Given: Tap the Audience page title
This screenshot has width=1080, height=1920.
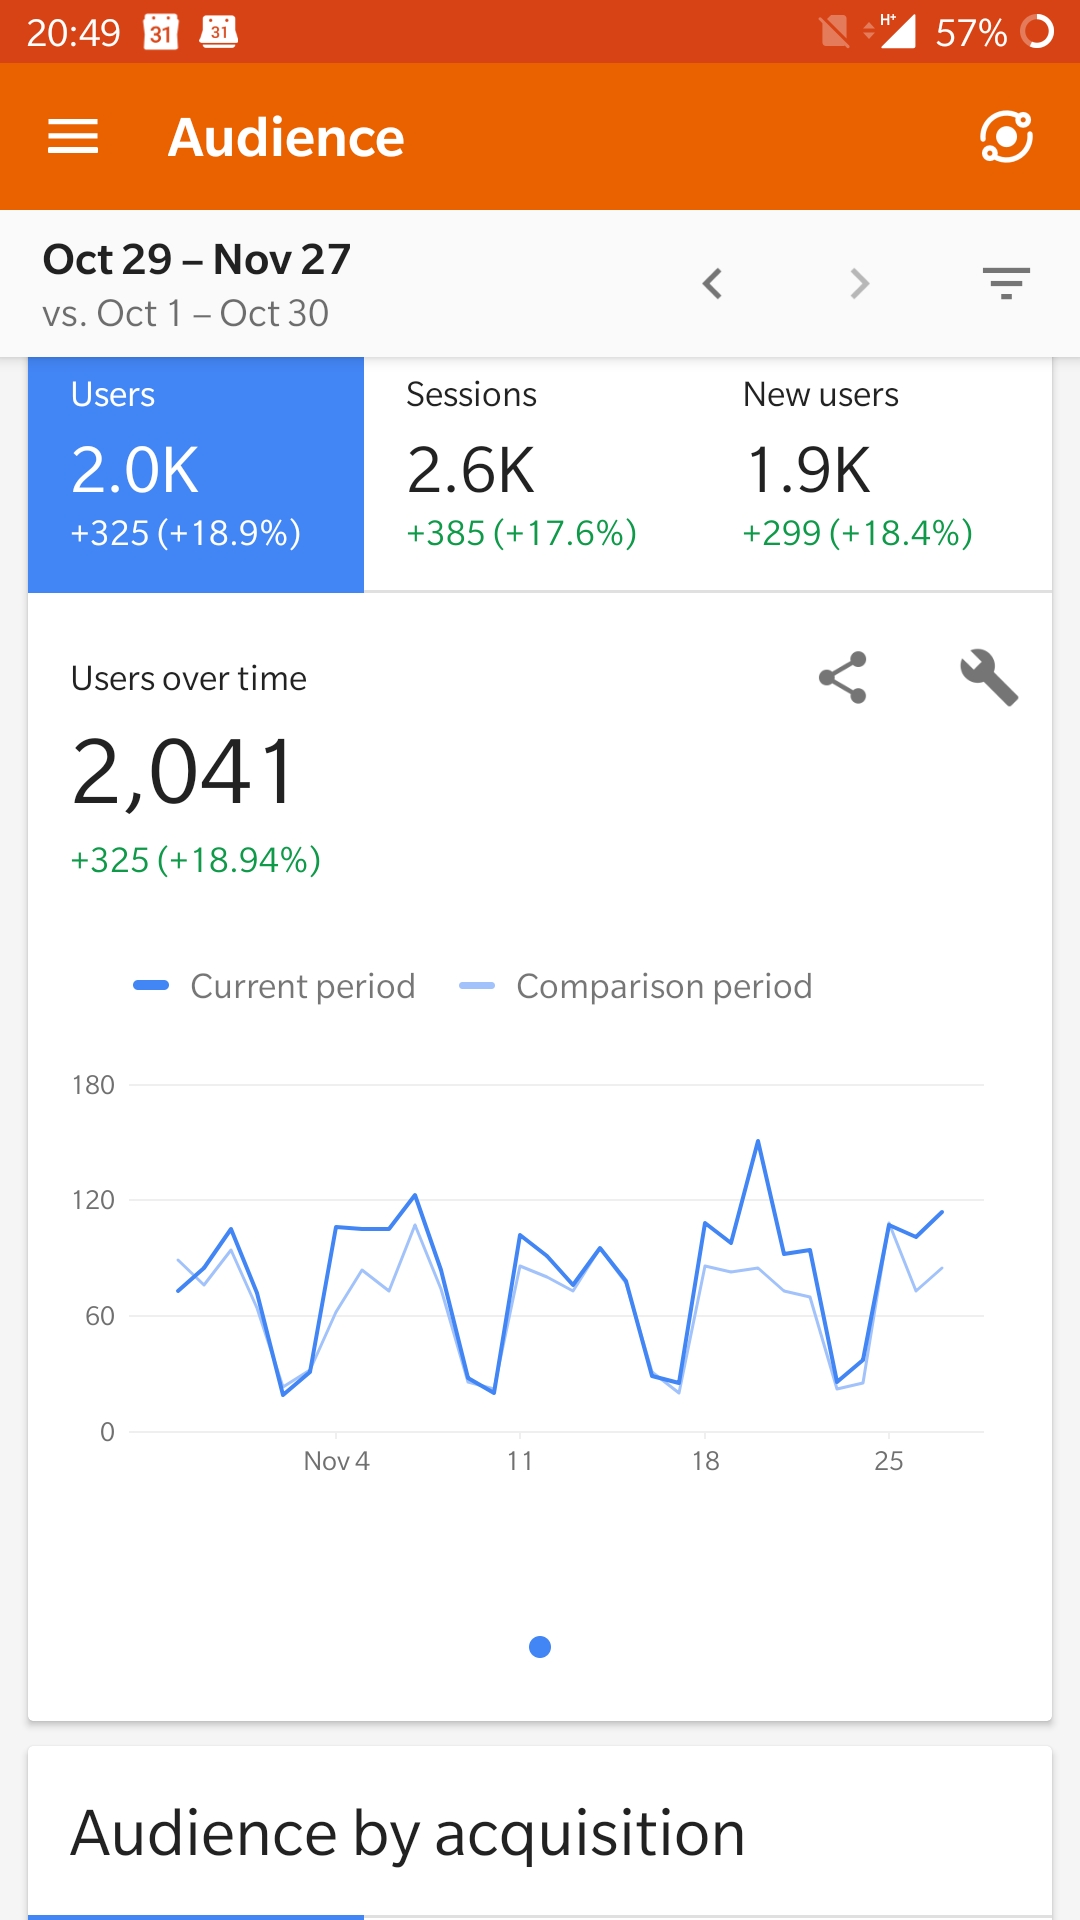Looking at the screenshot, I should coord(286,137).
